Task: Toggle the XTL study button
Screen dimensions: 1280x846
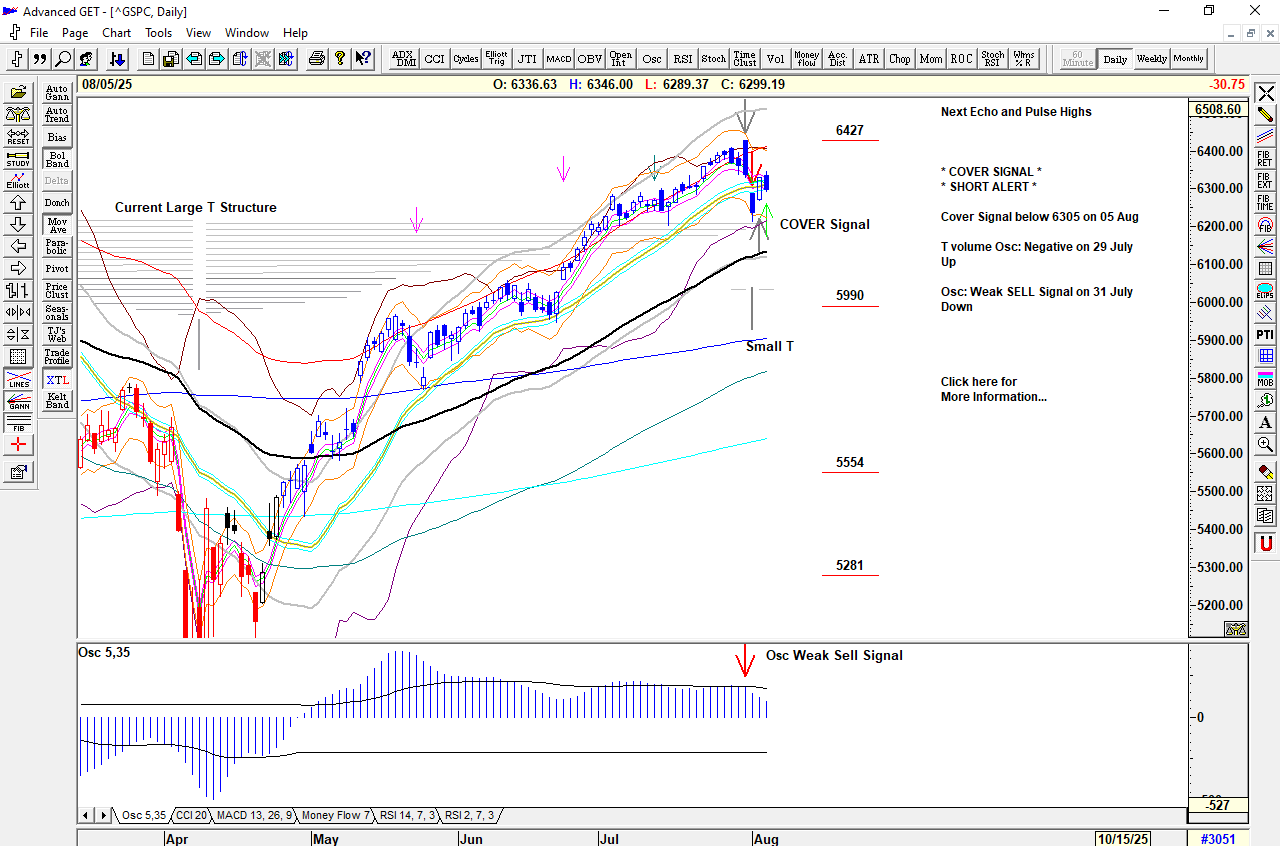Action: click(57, 380)
